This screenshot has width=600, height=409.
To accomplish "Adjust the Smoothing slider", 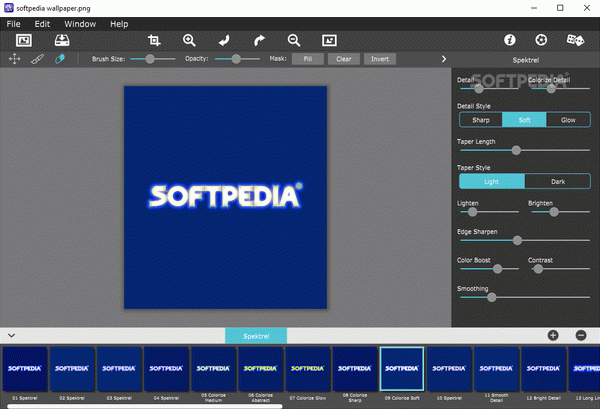I will (x=525, y=297).
